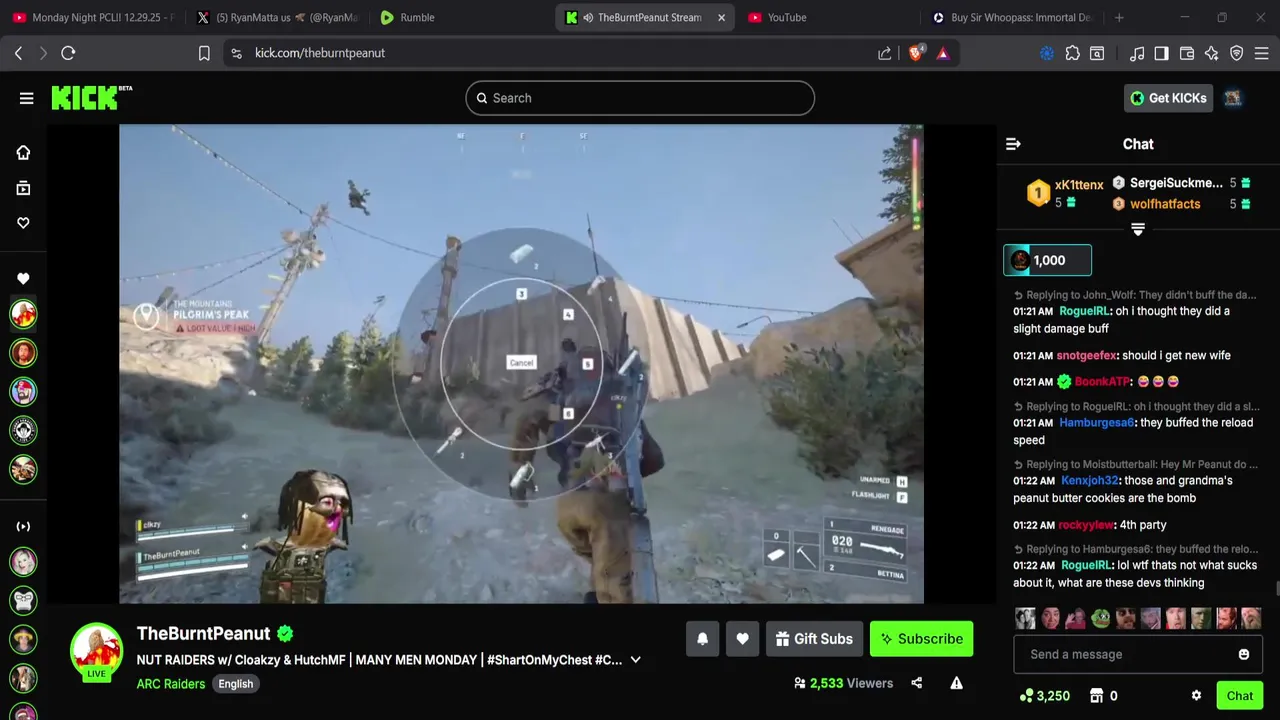The width and height of the screenshot is (1280, 720).
Task: Click the Get KICKs button
Action: tap(1168, 98)
